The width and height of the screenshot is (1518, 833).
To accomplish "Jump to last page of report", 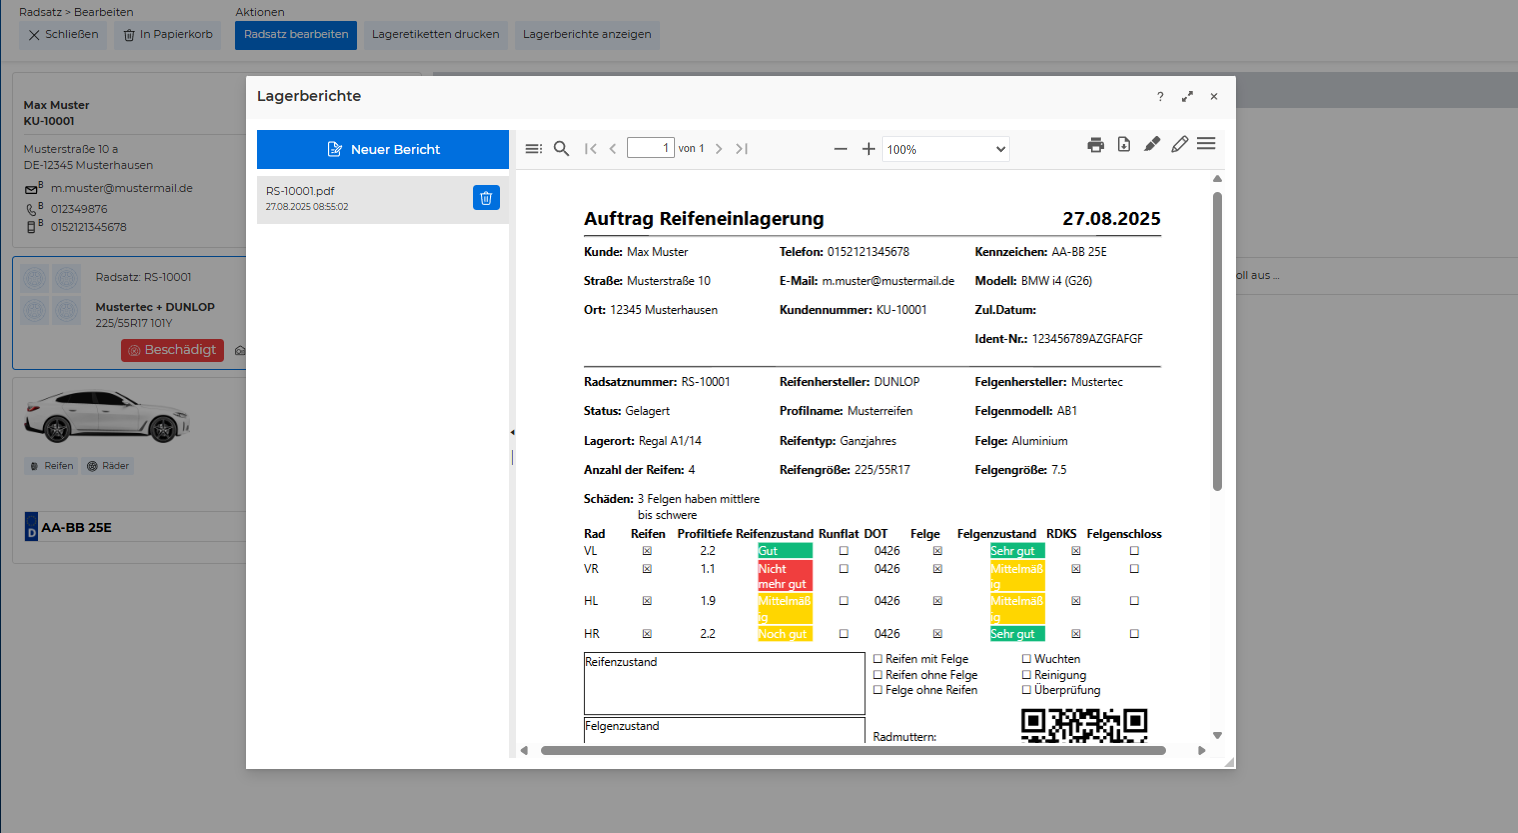I will [x=742, y=149].
